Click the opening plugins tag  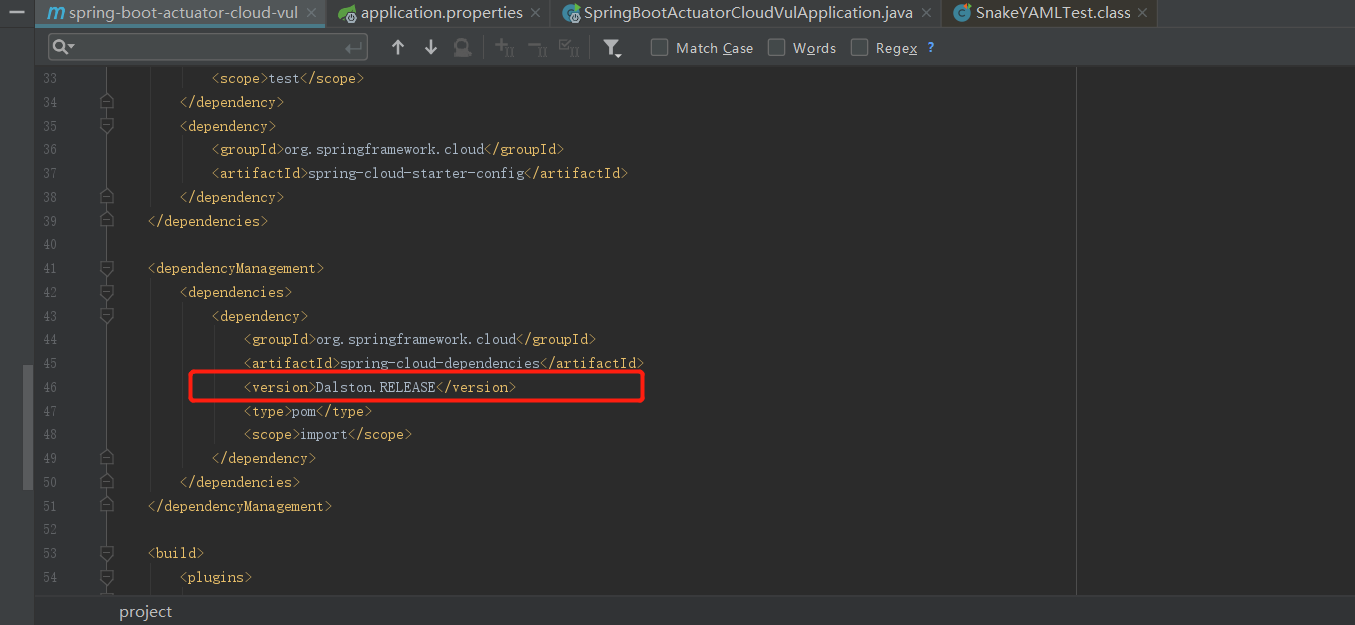pyautogui.click(x=216, y=577)
